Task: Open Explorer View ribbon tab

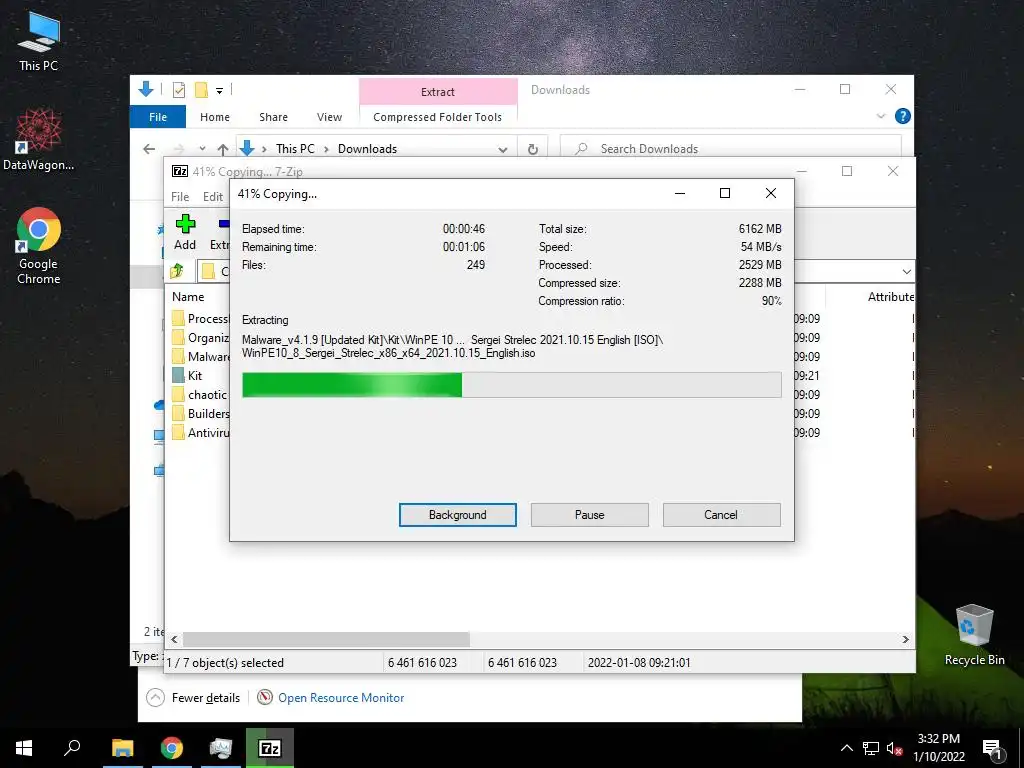Action: coord(329,117)
